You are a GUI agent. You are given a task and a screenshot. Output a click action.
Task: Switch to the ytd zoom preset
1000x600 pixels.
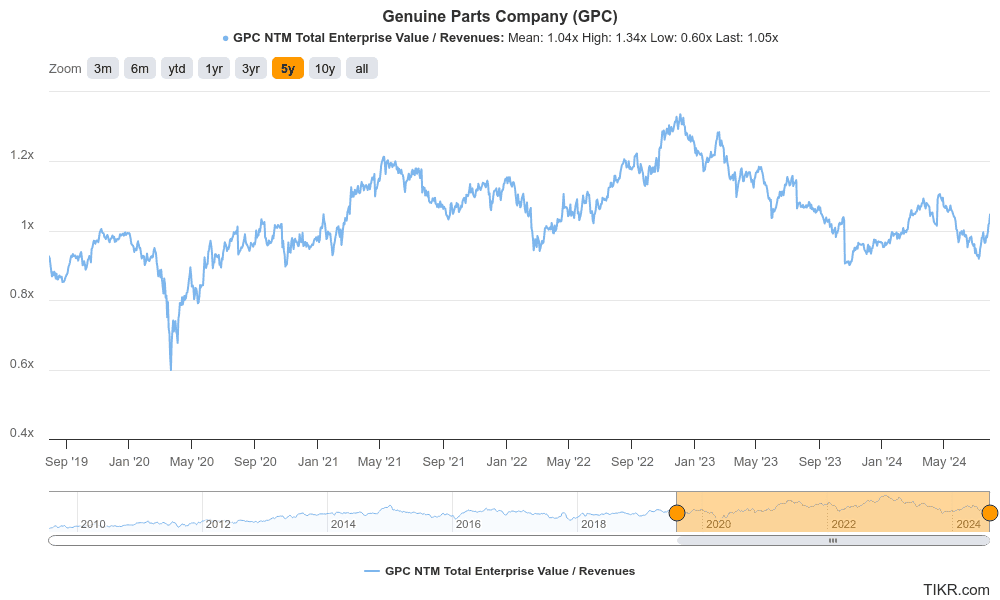(x=176, y=68)
